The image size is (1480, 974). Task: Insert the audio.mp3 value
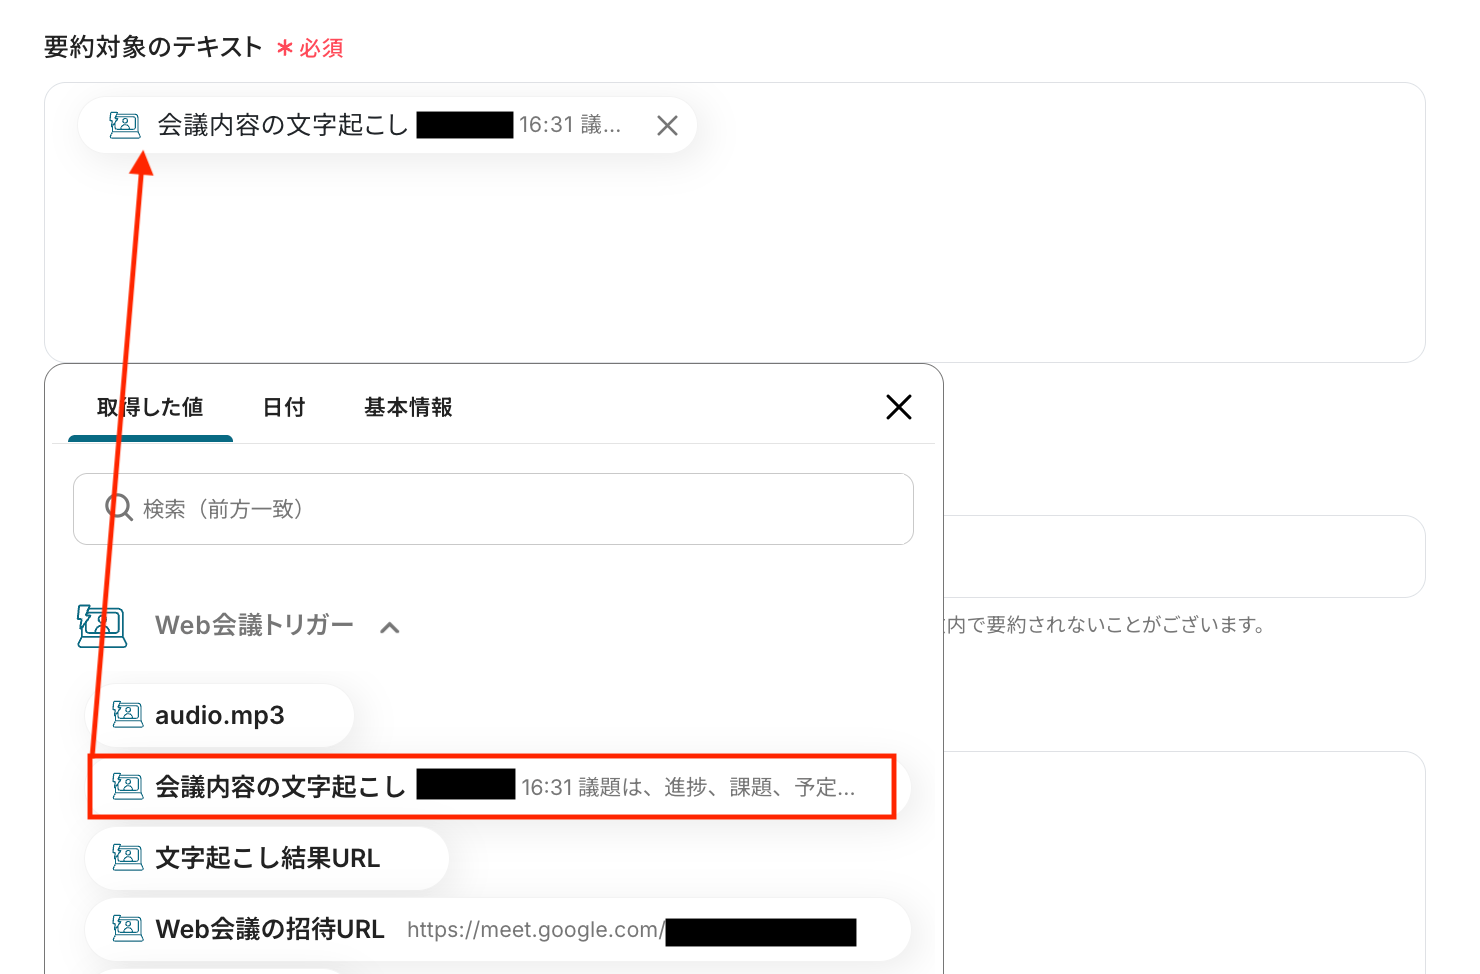221,715
